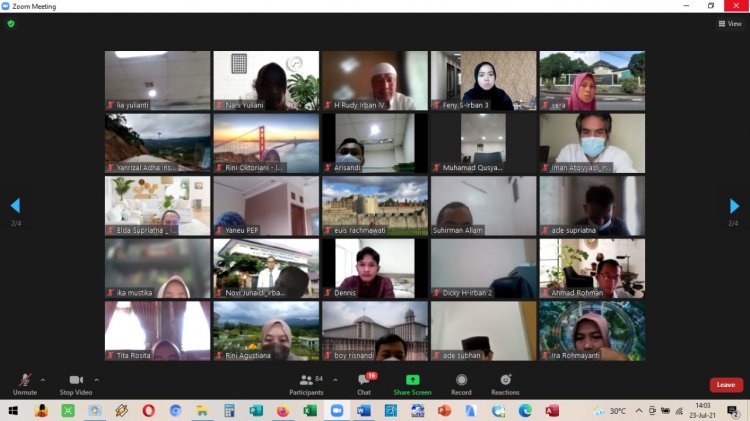Open Microsoft Edge from the taskbar
This screenshot has height=421, width=750.
click(x=525, y=410)
